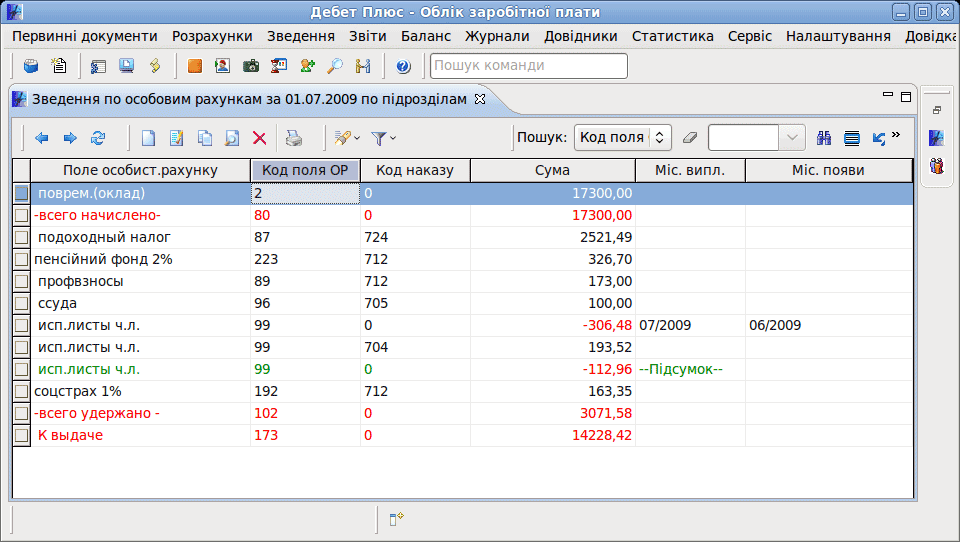Expand the search value combo box arrow
The image size is (960, 542).
click(792, 137)
